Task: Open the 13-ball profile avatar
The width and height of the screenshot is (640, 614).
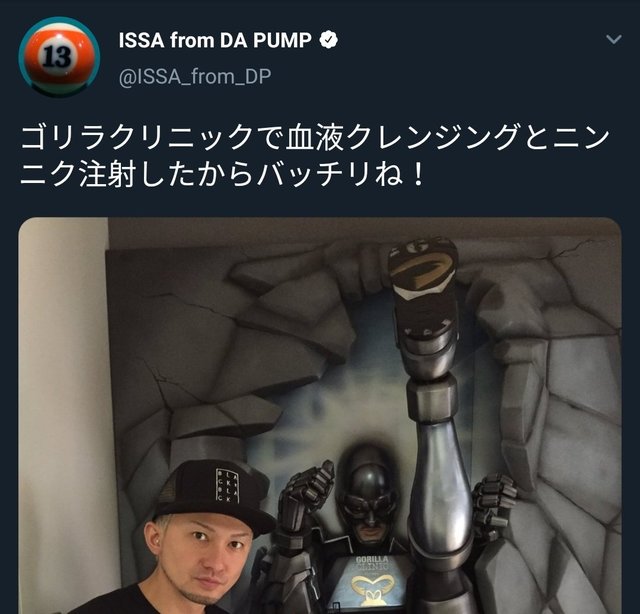Action: point(59,57)
